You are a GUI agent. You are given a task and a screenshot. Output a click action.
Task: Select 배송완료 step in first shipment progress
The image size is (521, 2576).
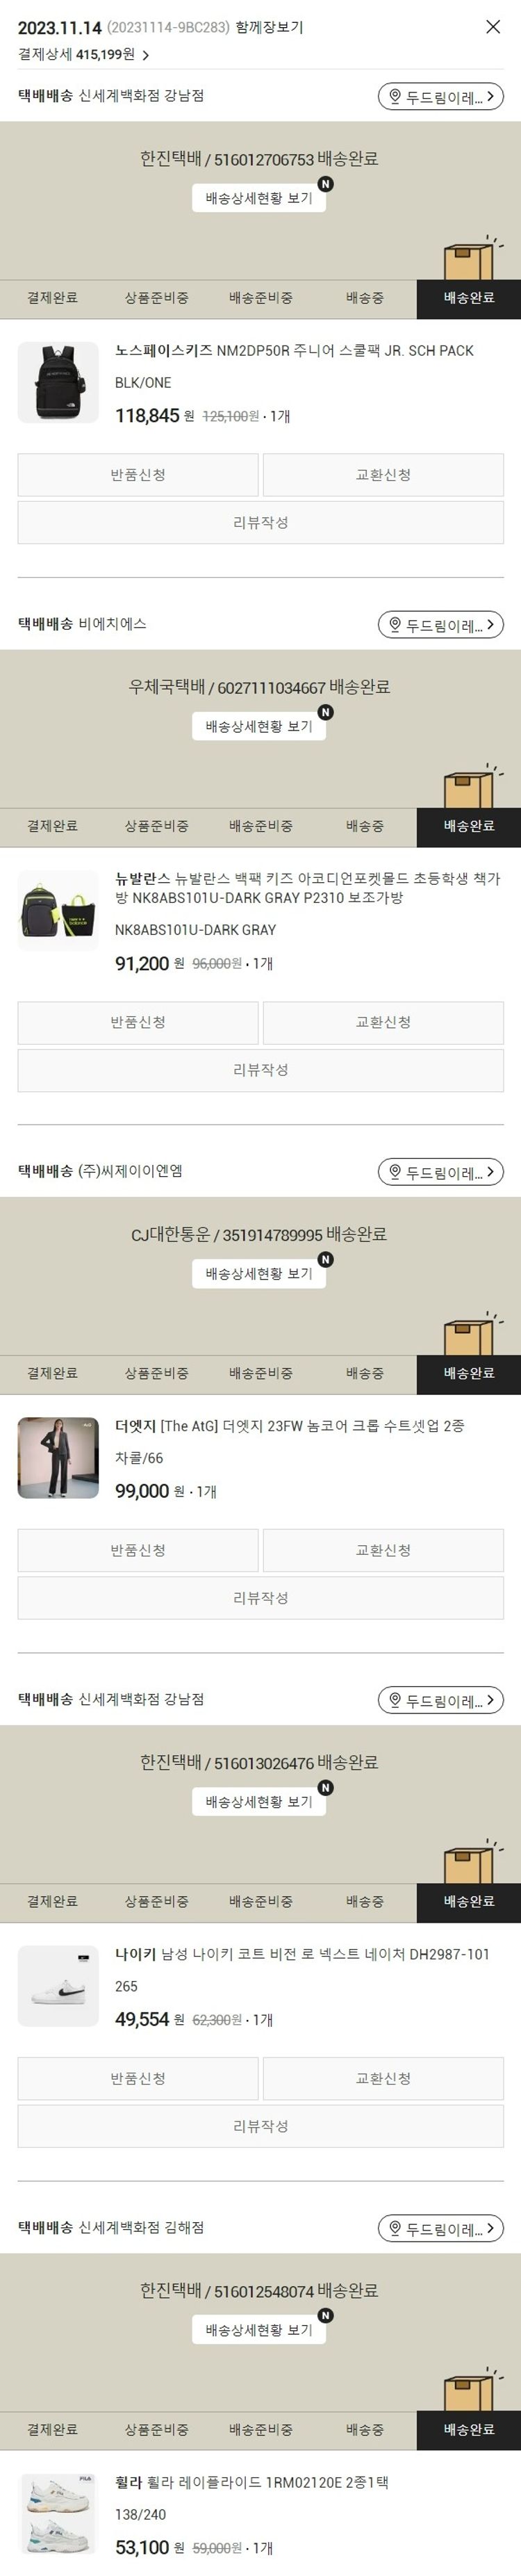coord(469,298)
